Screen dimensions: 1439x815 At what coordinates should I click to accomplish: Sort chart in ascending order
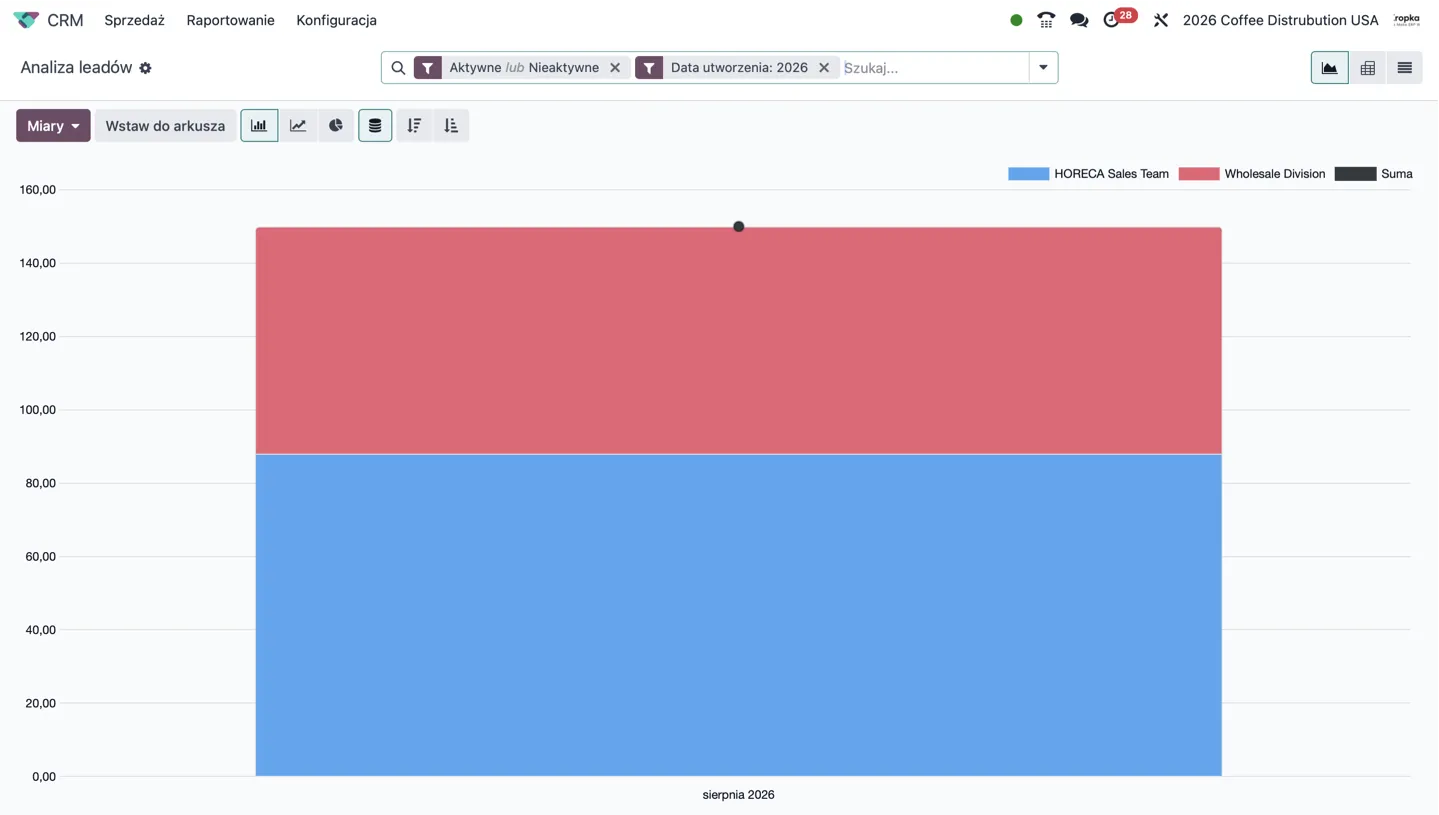[x=451, y=126]
